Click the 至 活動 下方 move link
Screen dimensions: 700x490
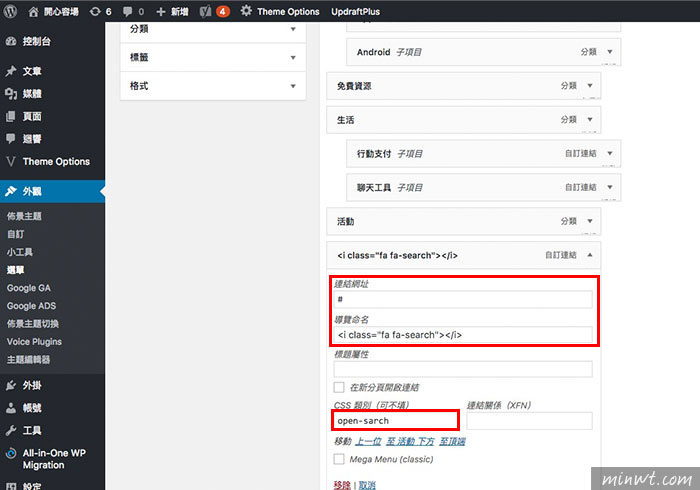point(410,441)
